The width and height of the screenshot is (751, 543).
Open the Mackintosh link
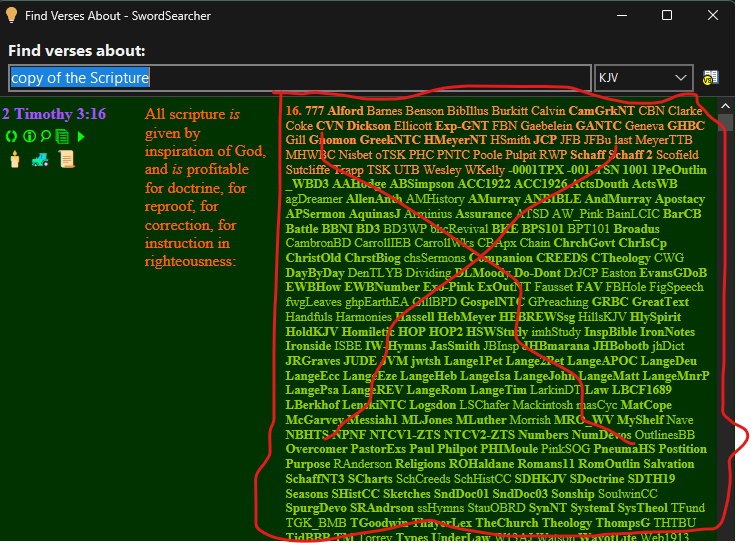coord(543,405)
